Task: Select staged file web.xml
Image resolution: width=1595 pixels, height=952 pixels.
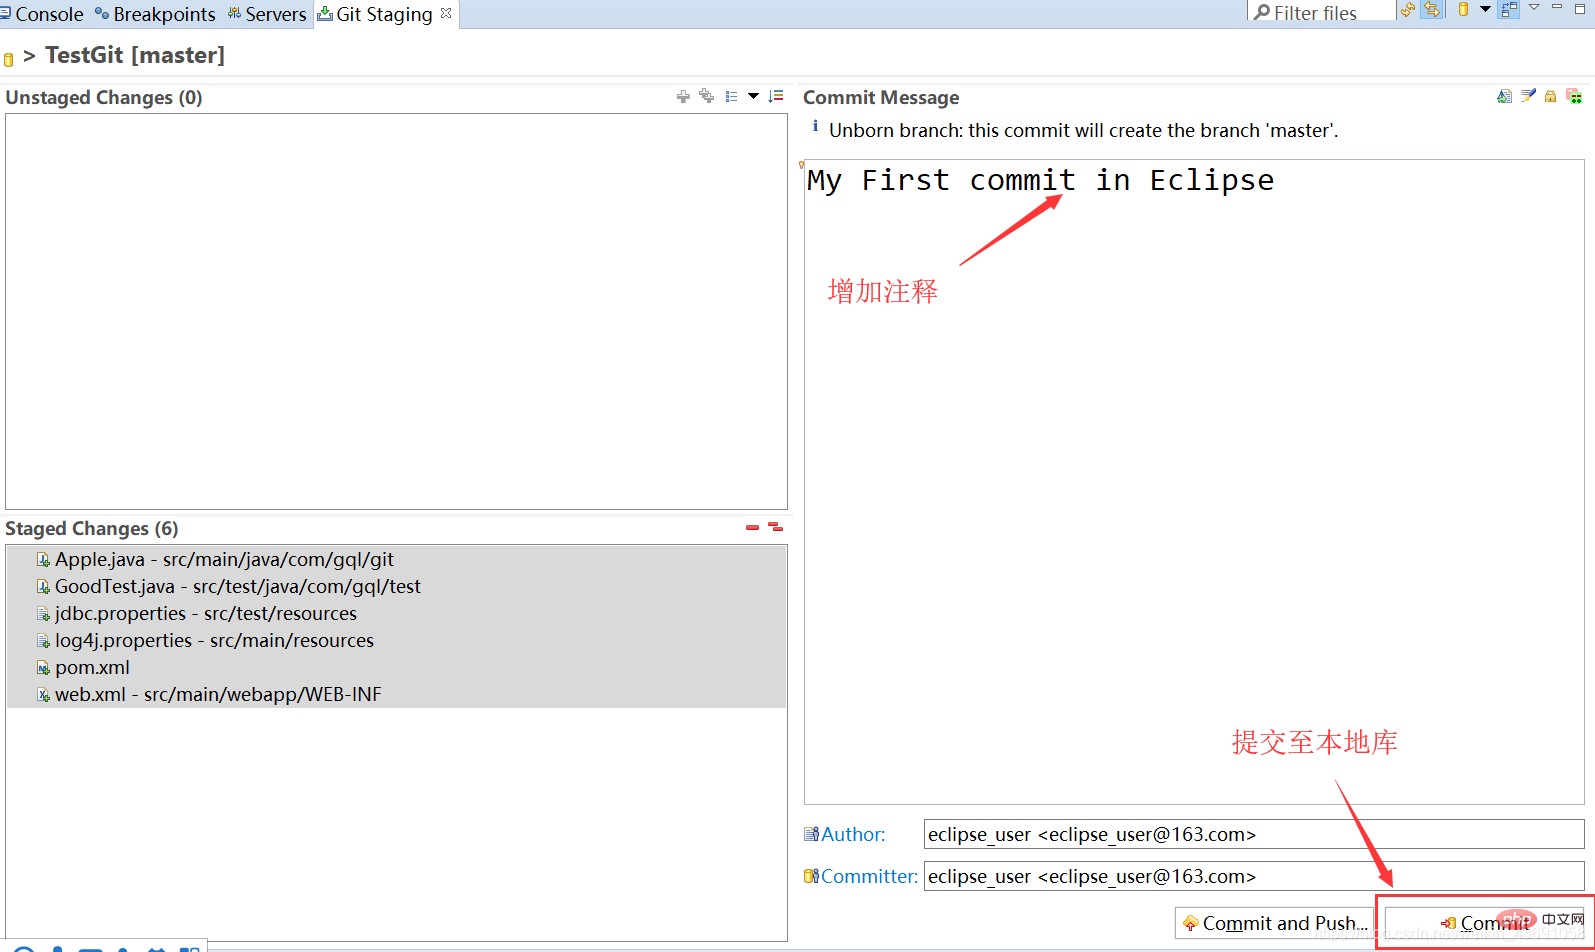Action: tap(396, 694)
